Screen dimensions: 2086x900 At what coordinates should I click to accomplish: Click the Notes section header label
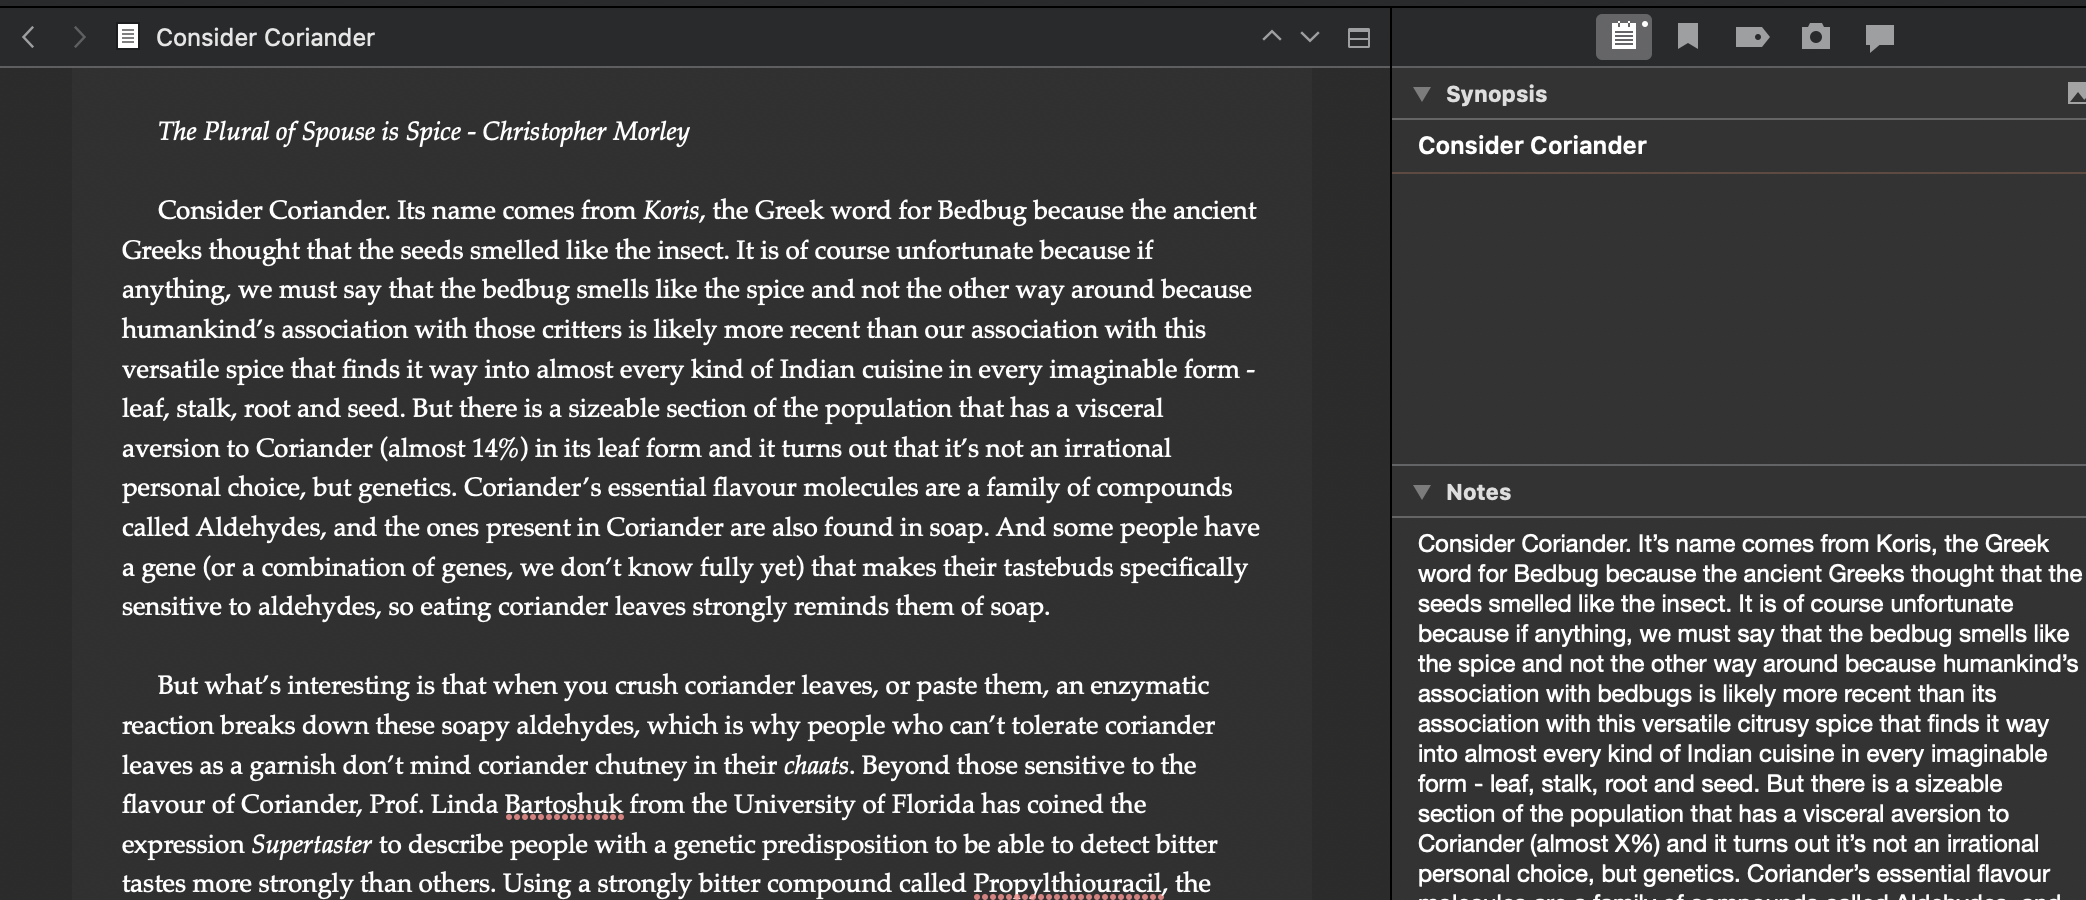[1478, 492]
